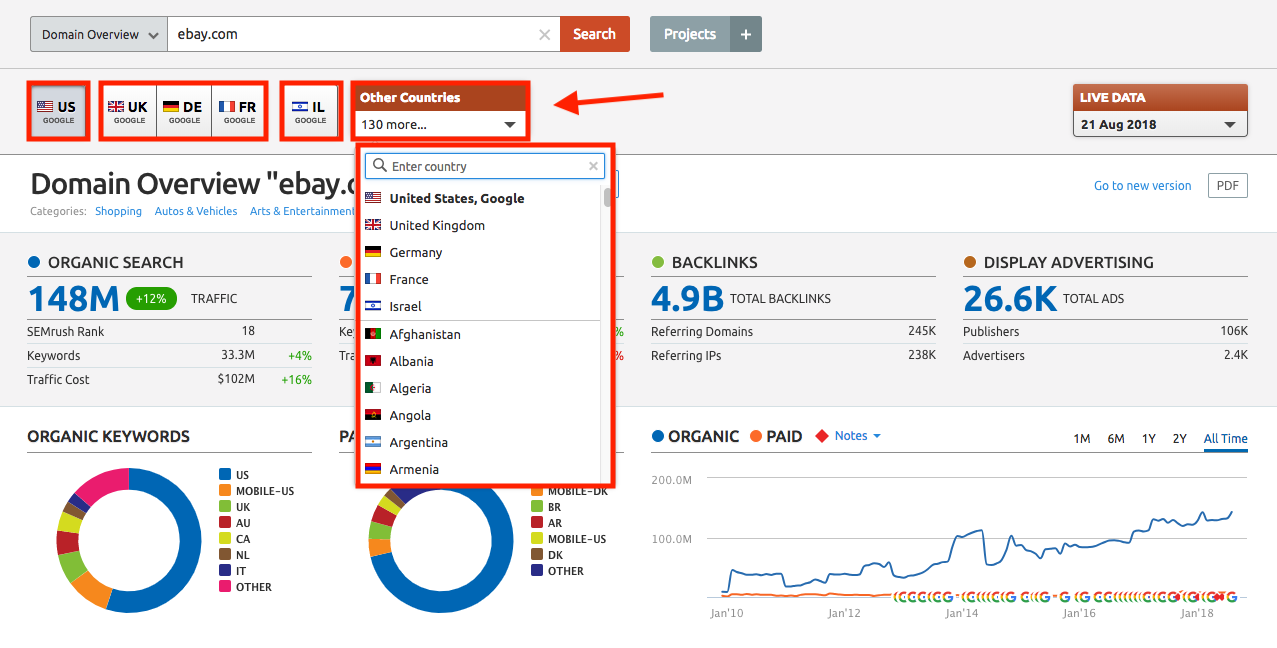This screenshot has height=648, width=1277.
Task: Switch to the DE Google database
Action: [x=184, y=111]
